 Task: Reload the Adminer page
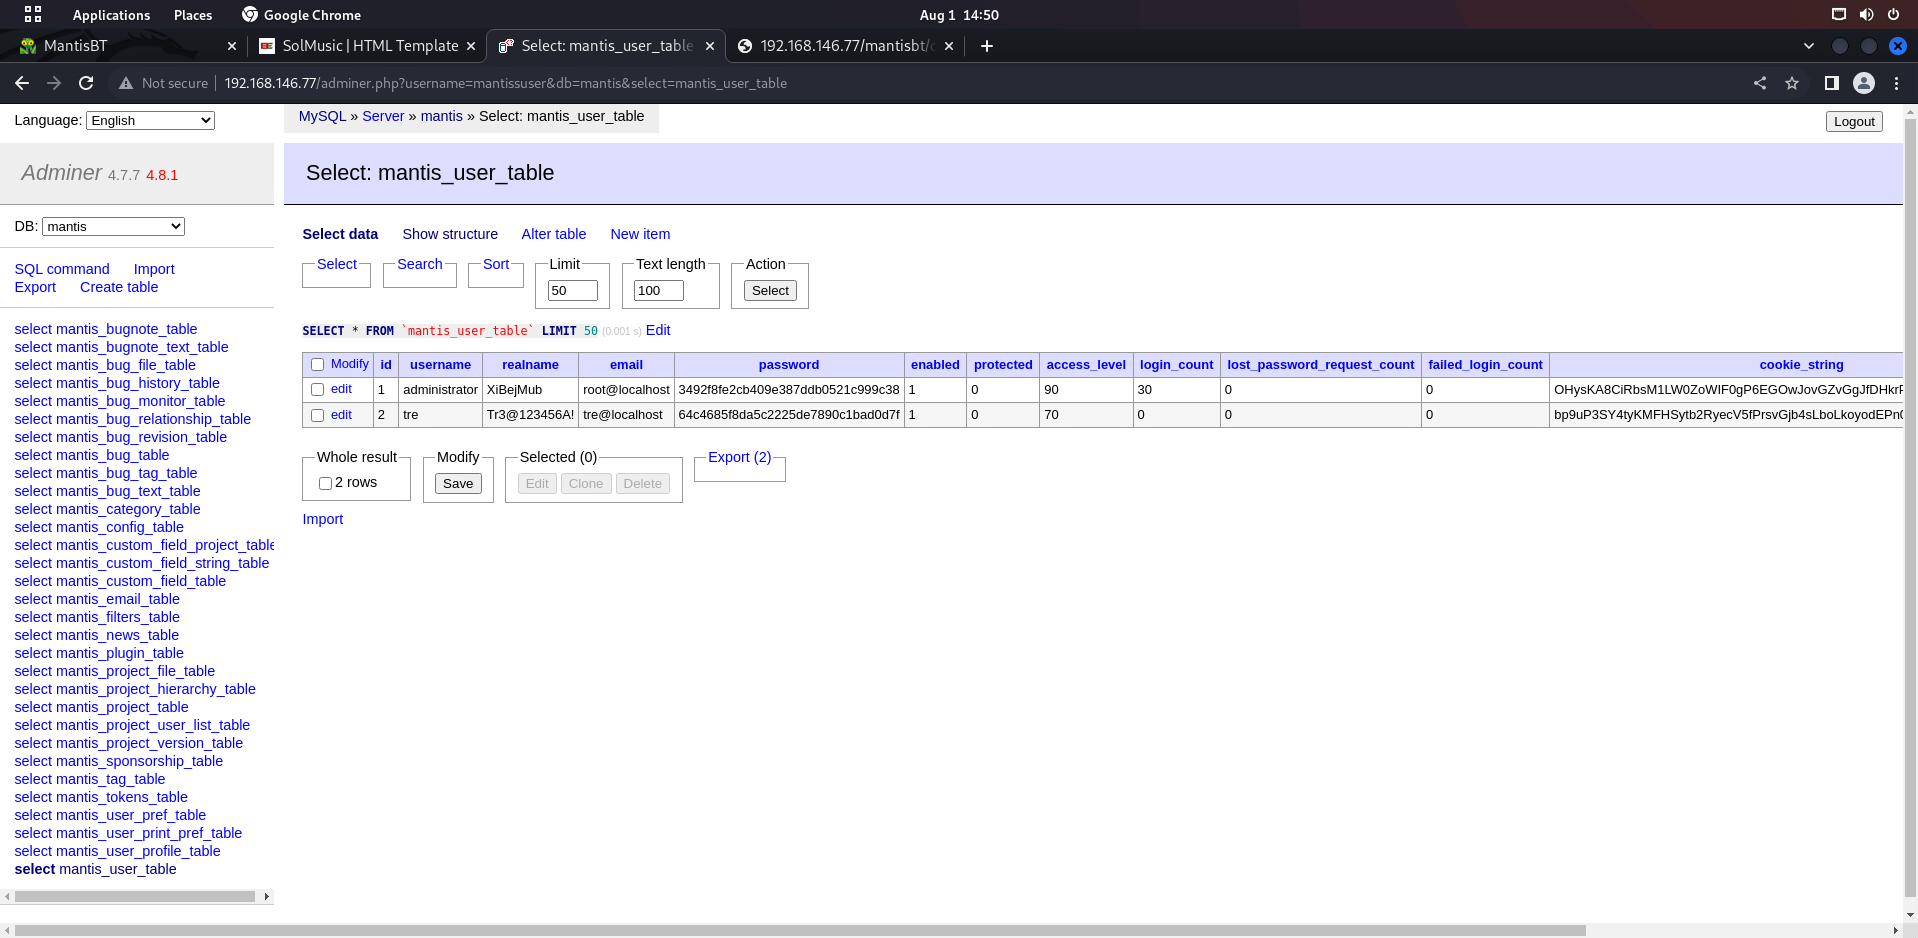click(x=86, y=83)
